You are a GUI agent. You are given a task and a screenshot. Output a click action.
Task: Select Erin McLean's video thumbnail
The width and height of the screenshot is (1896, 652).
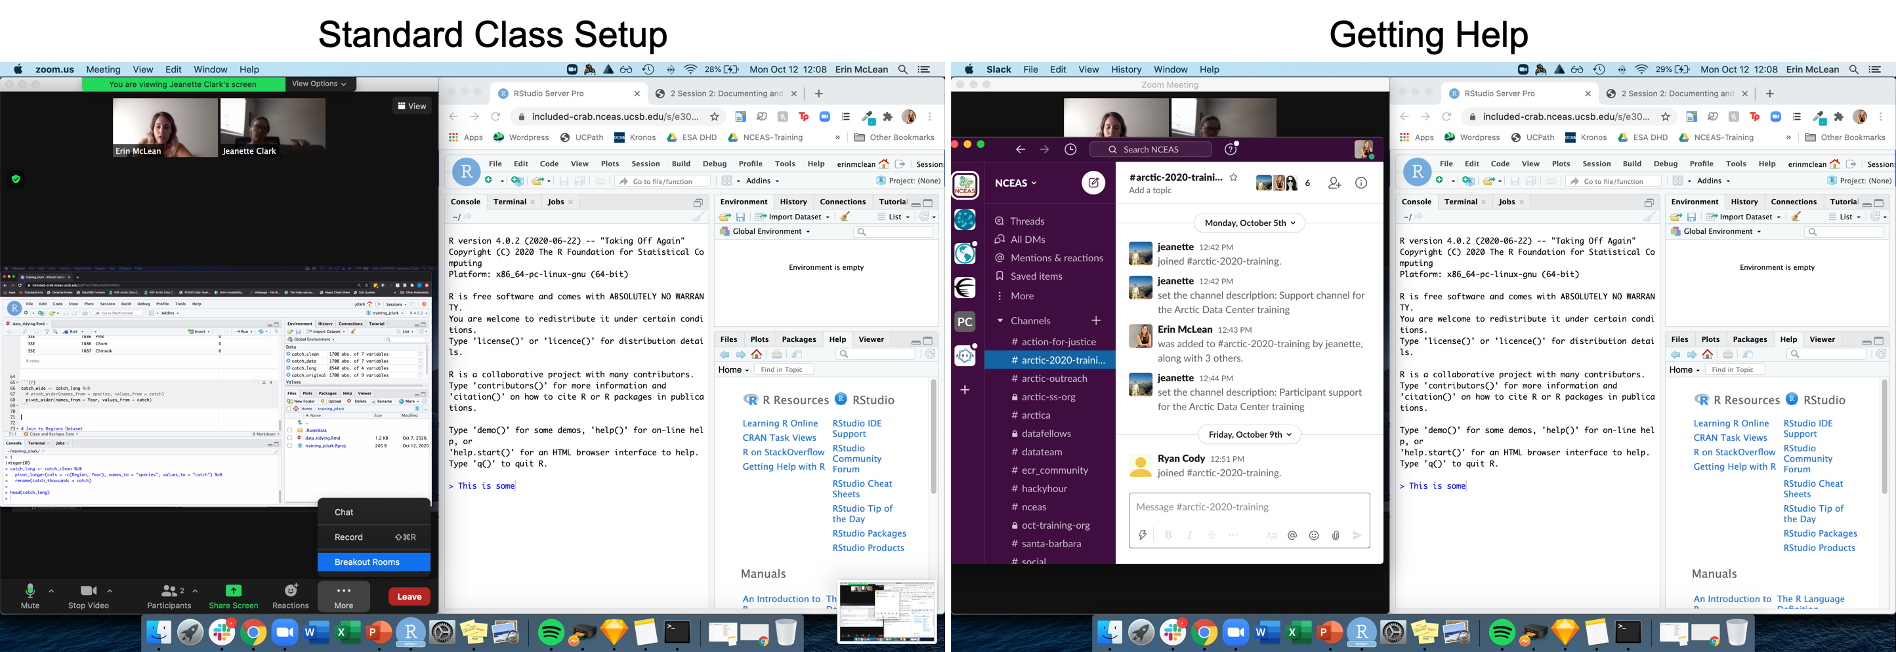[165, 127]
